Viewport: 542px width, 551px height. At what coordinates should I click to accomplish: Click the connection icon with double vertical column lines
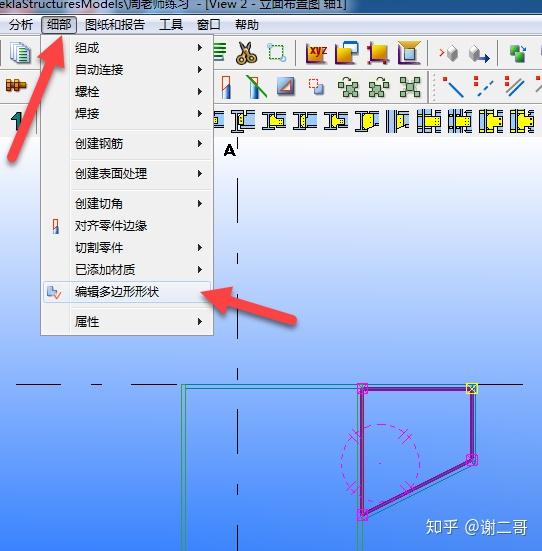click(x=397, y=121)
